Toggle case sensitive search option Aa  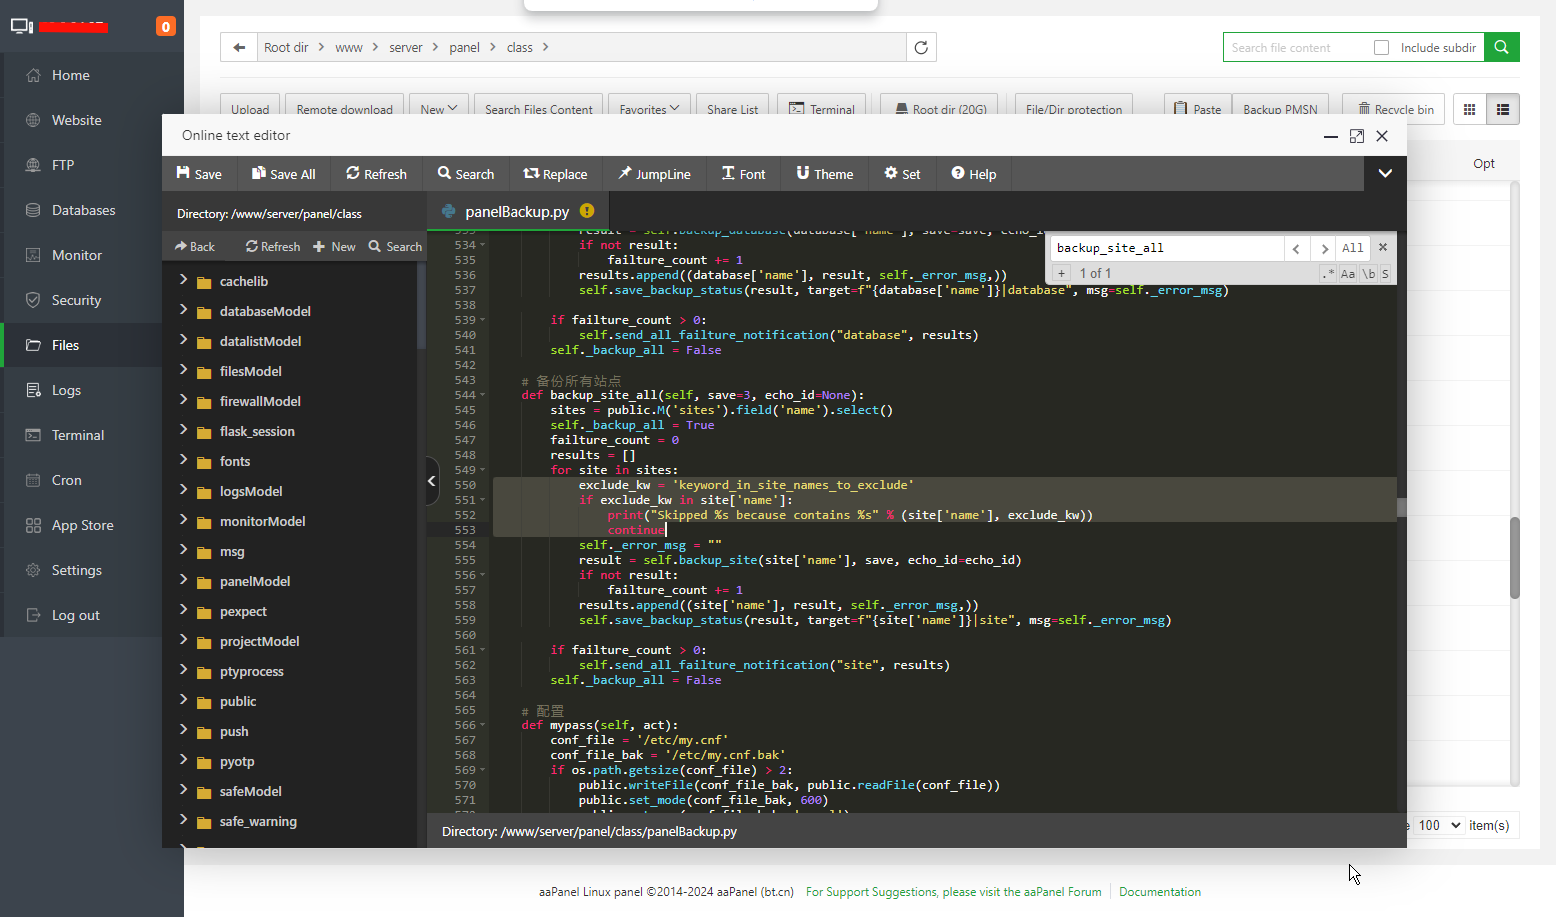point(1348,273)
